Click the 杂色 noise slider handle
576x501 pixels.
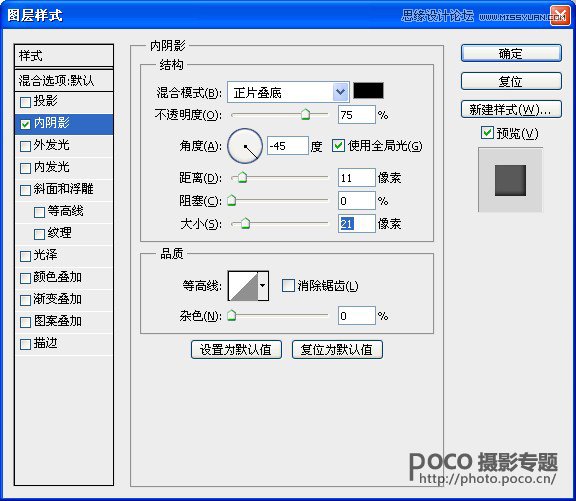231,315
